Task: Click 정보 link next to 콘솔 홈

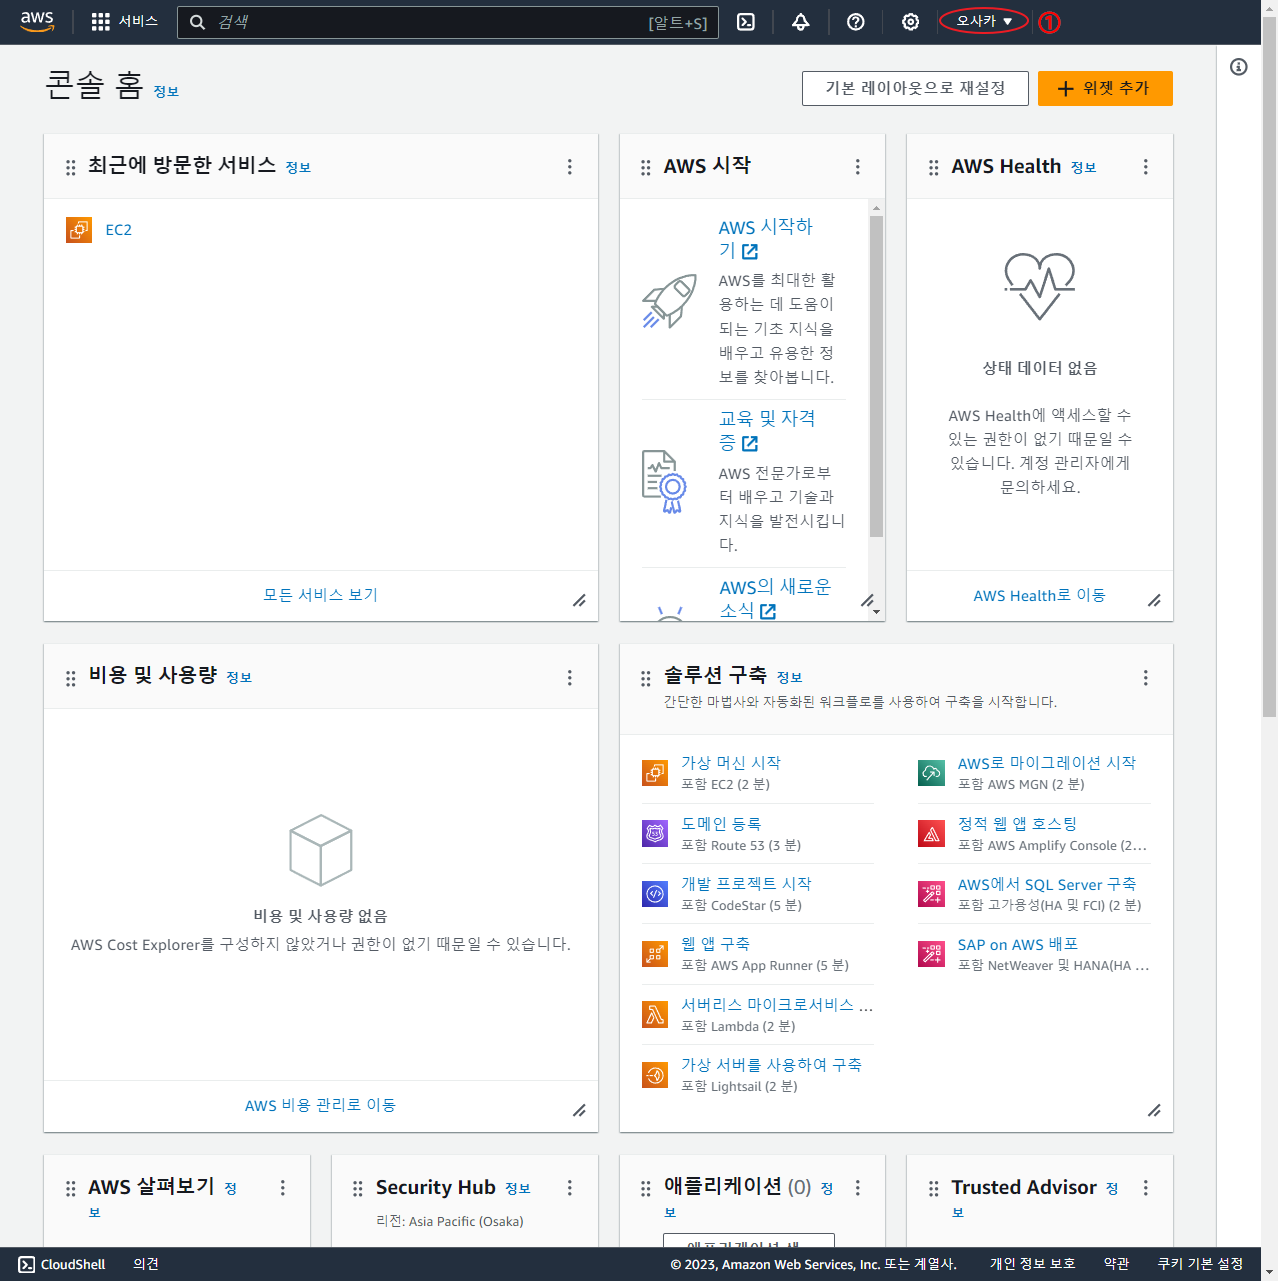Action: tap(166, 91)
